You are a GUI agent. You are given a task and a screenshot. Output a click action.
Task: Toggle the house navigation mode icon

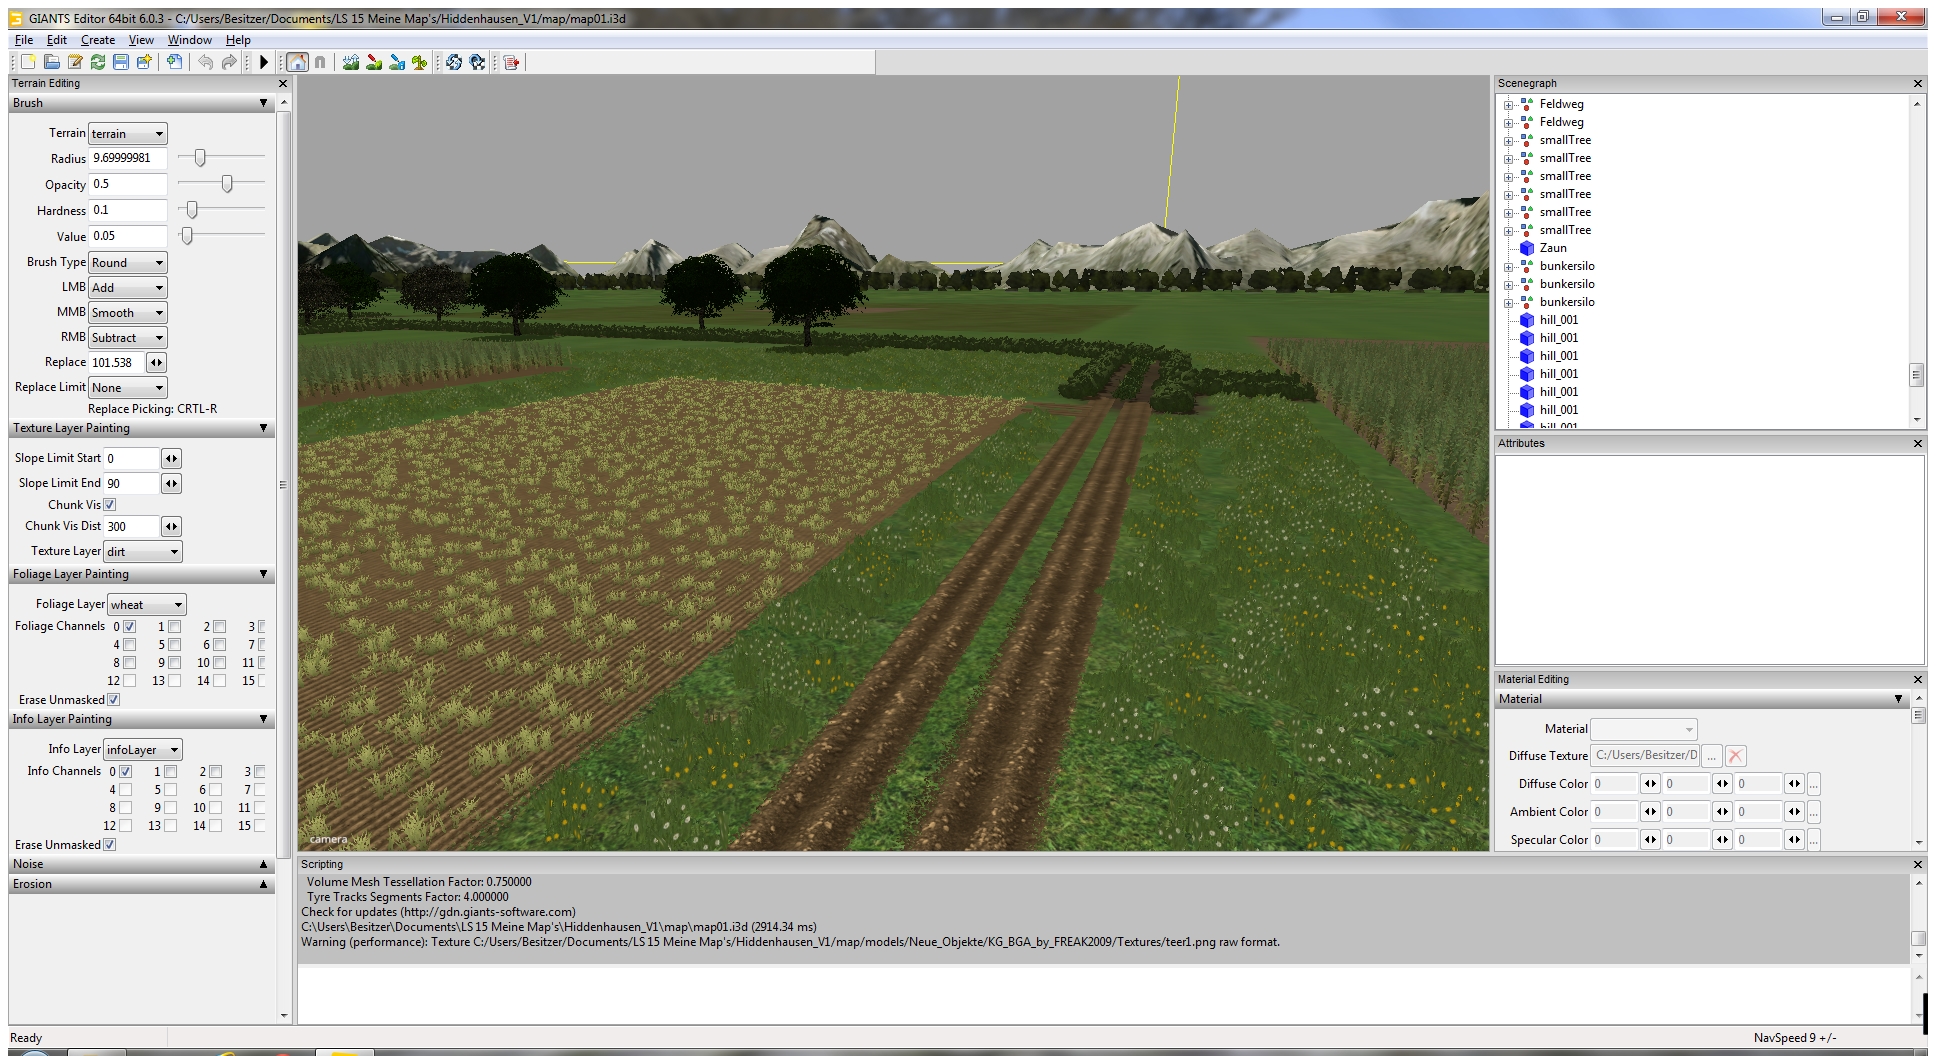pyautogui.click(x=297, y=62)
